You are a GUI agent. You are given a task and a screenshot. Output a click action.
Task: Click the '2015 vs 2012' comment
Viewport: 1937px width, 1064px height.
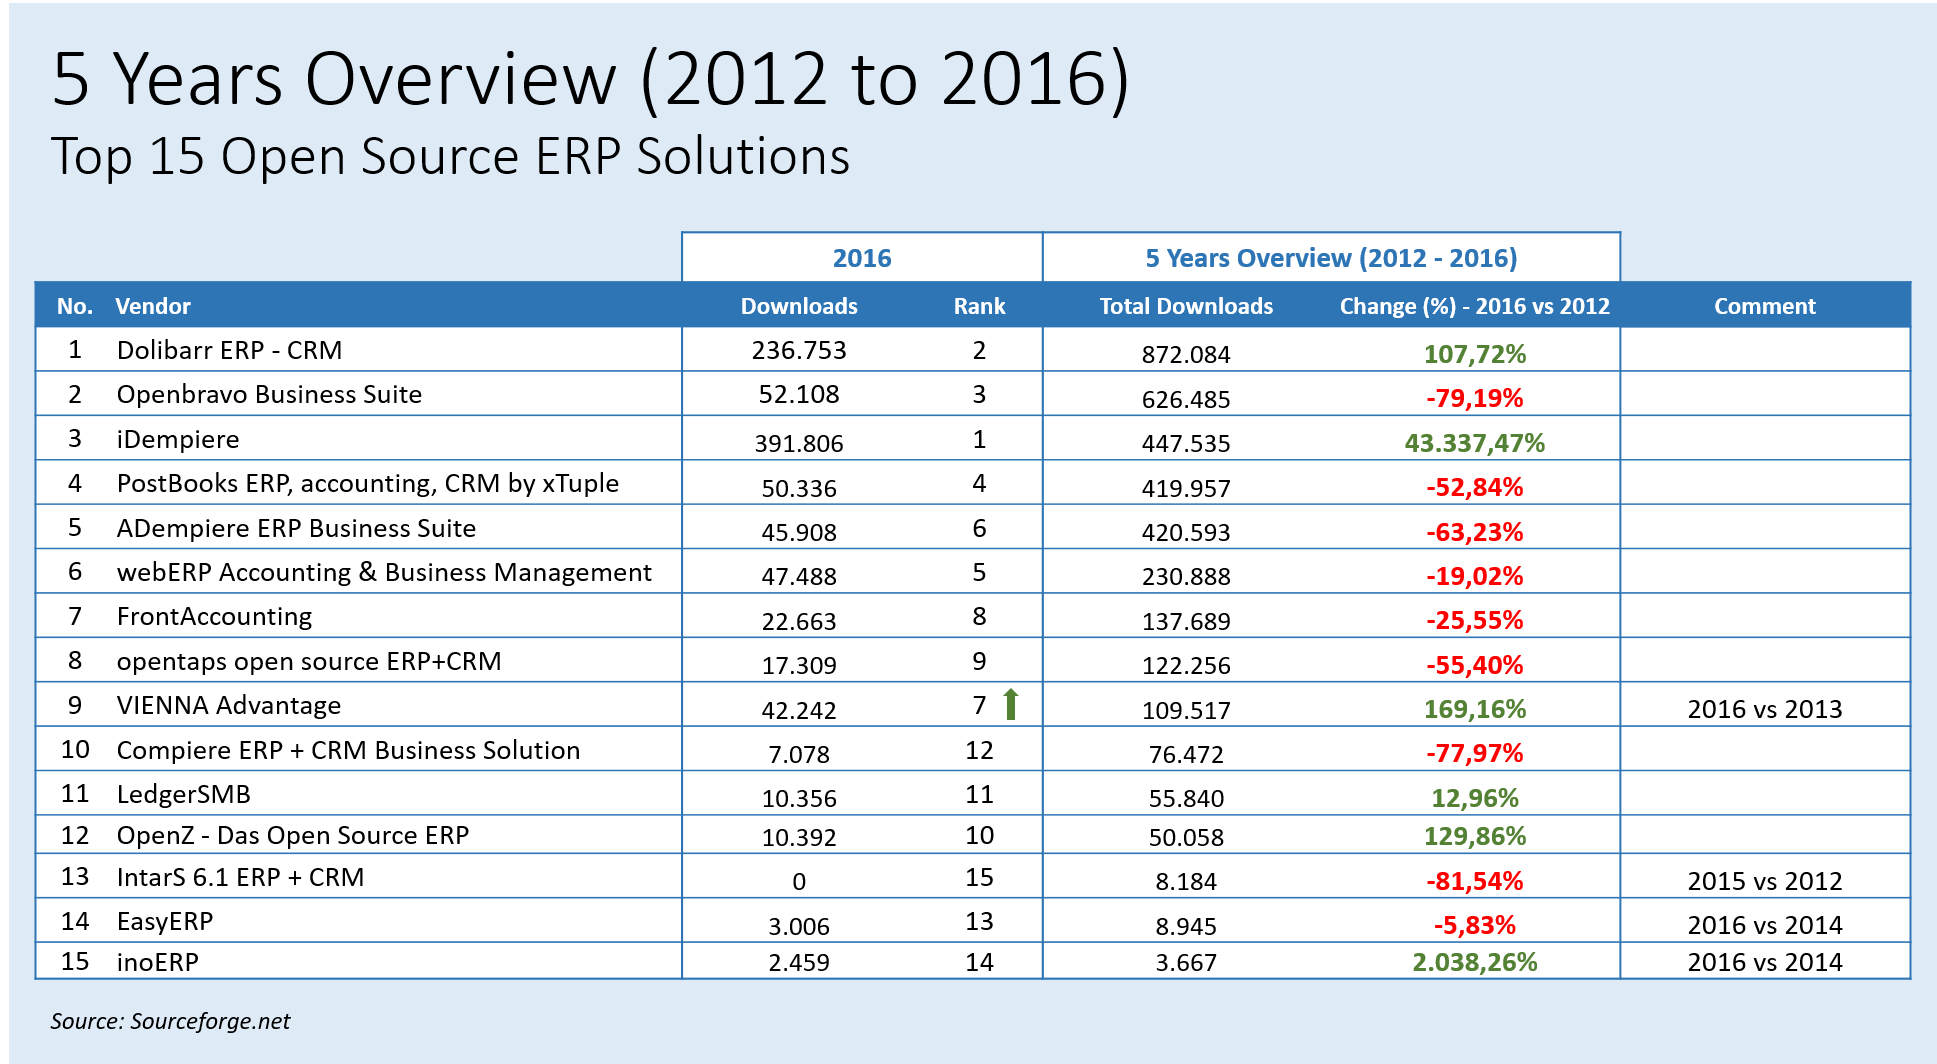click(1765, 881)
